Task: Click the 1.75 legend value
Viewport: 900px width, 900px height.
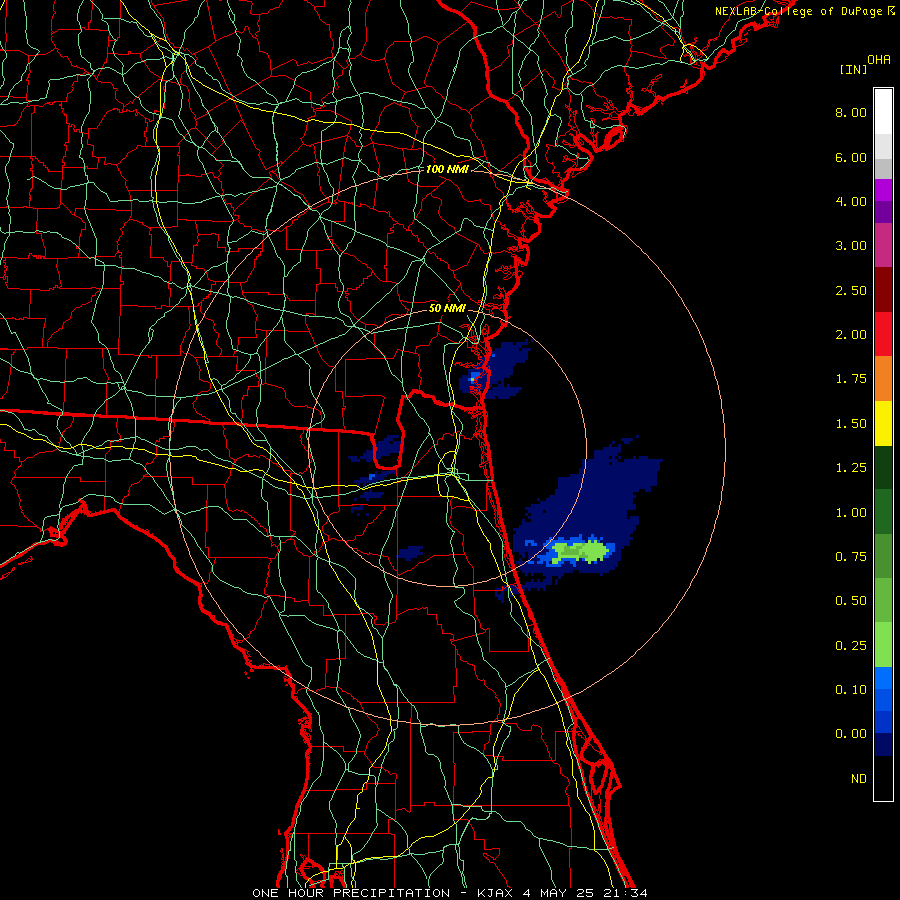Action: [851, 379]
